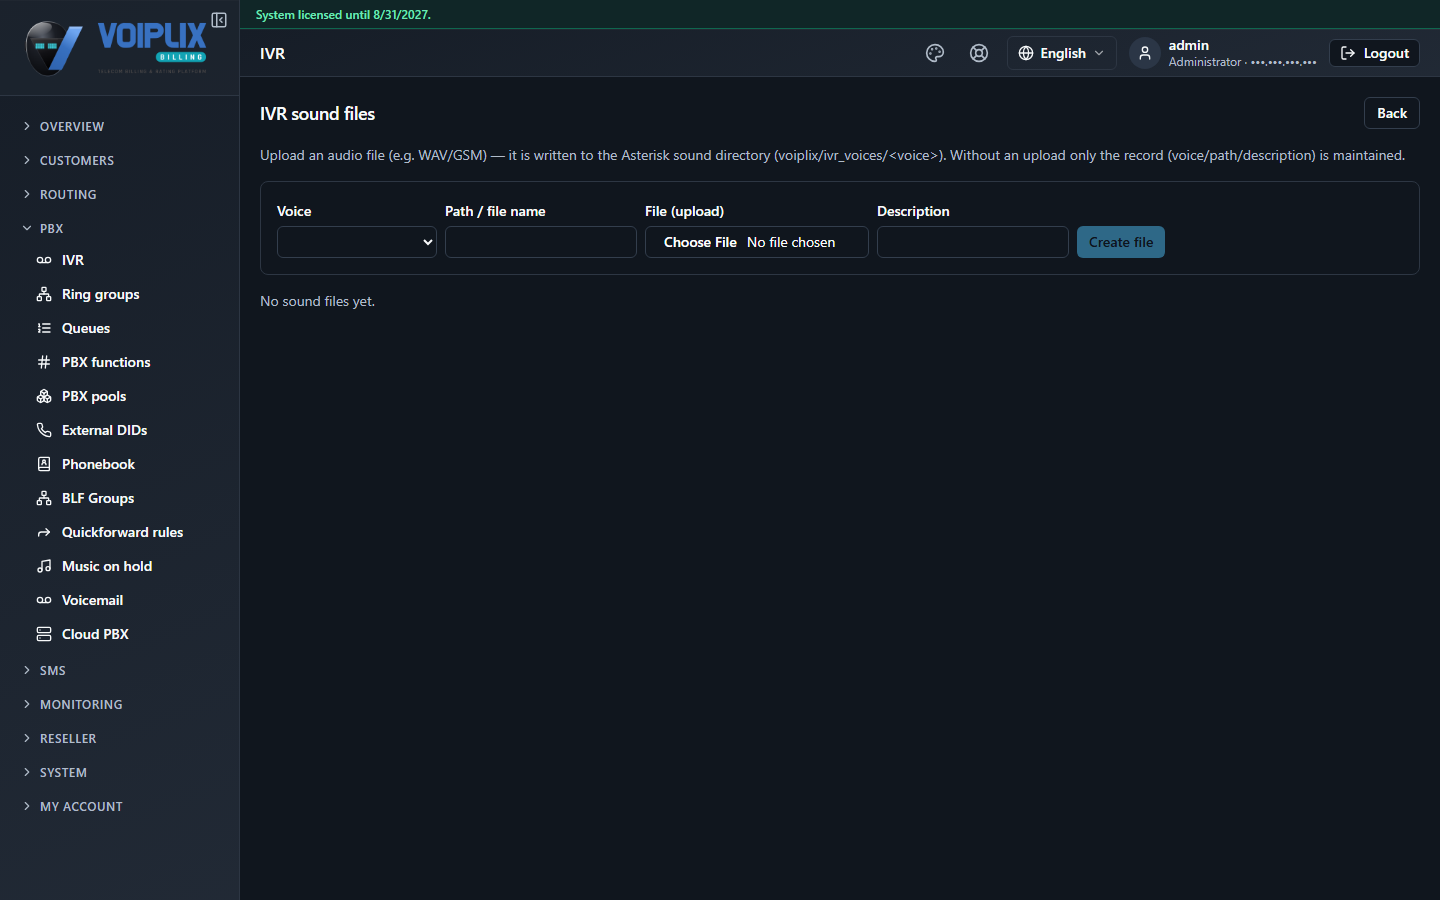The height and width of the screenshot is (900, 1440).
Task: Open the support lifebuoy icon
Action: click(x=979, y=53)
